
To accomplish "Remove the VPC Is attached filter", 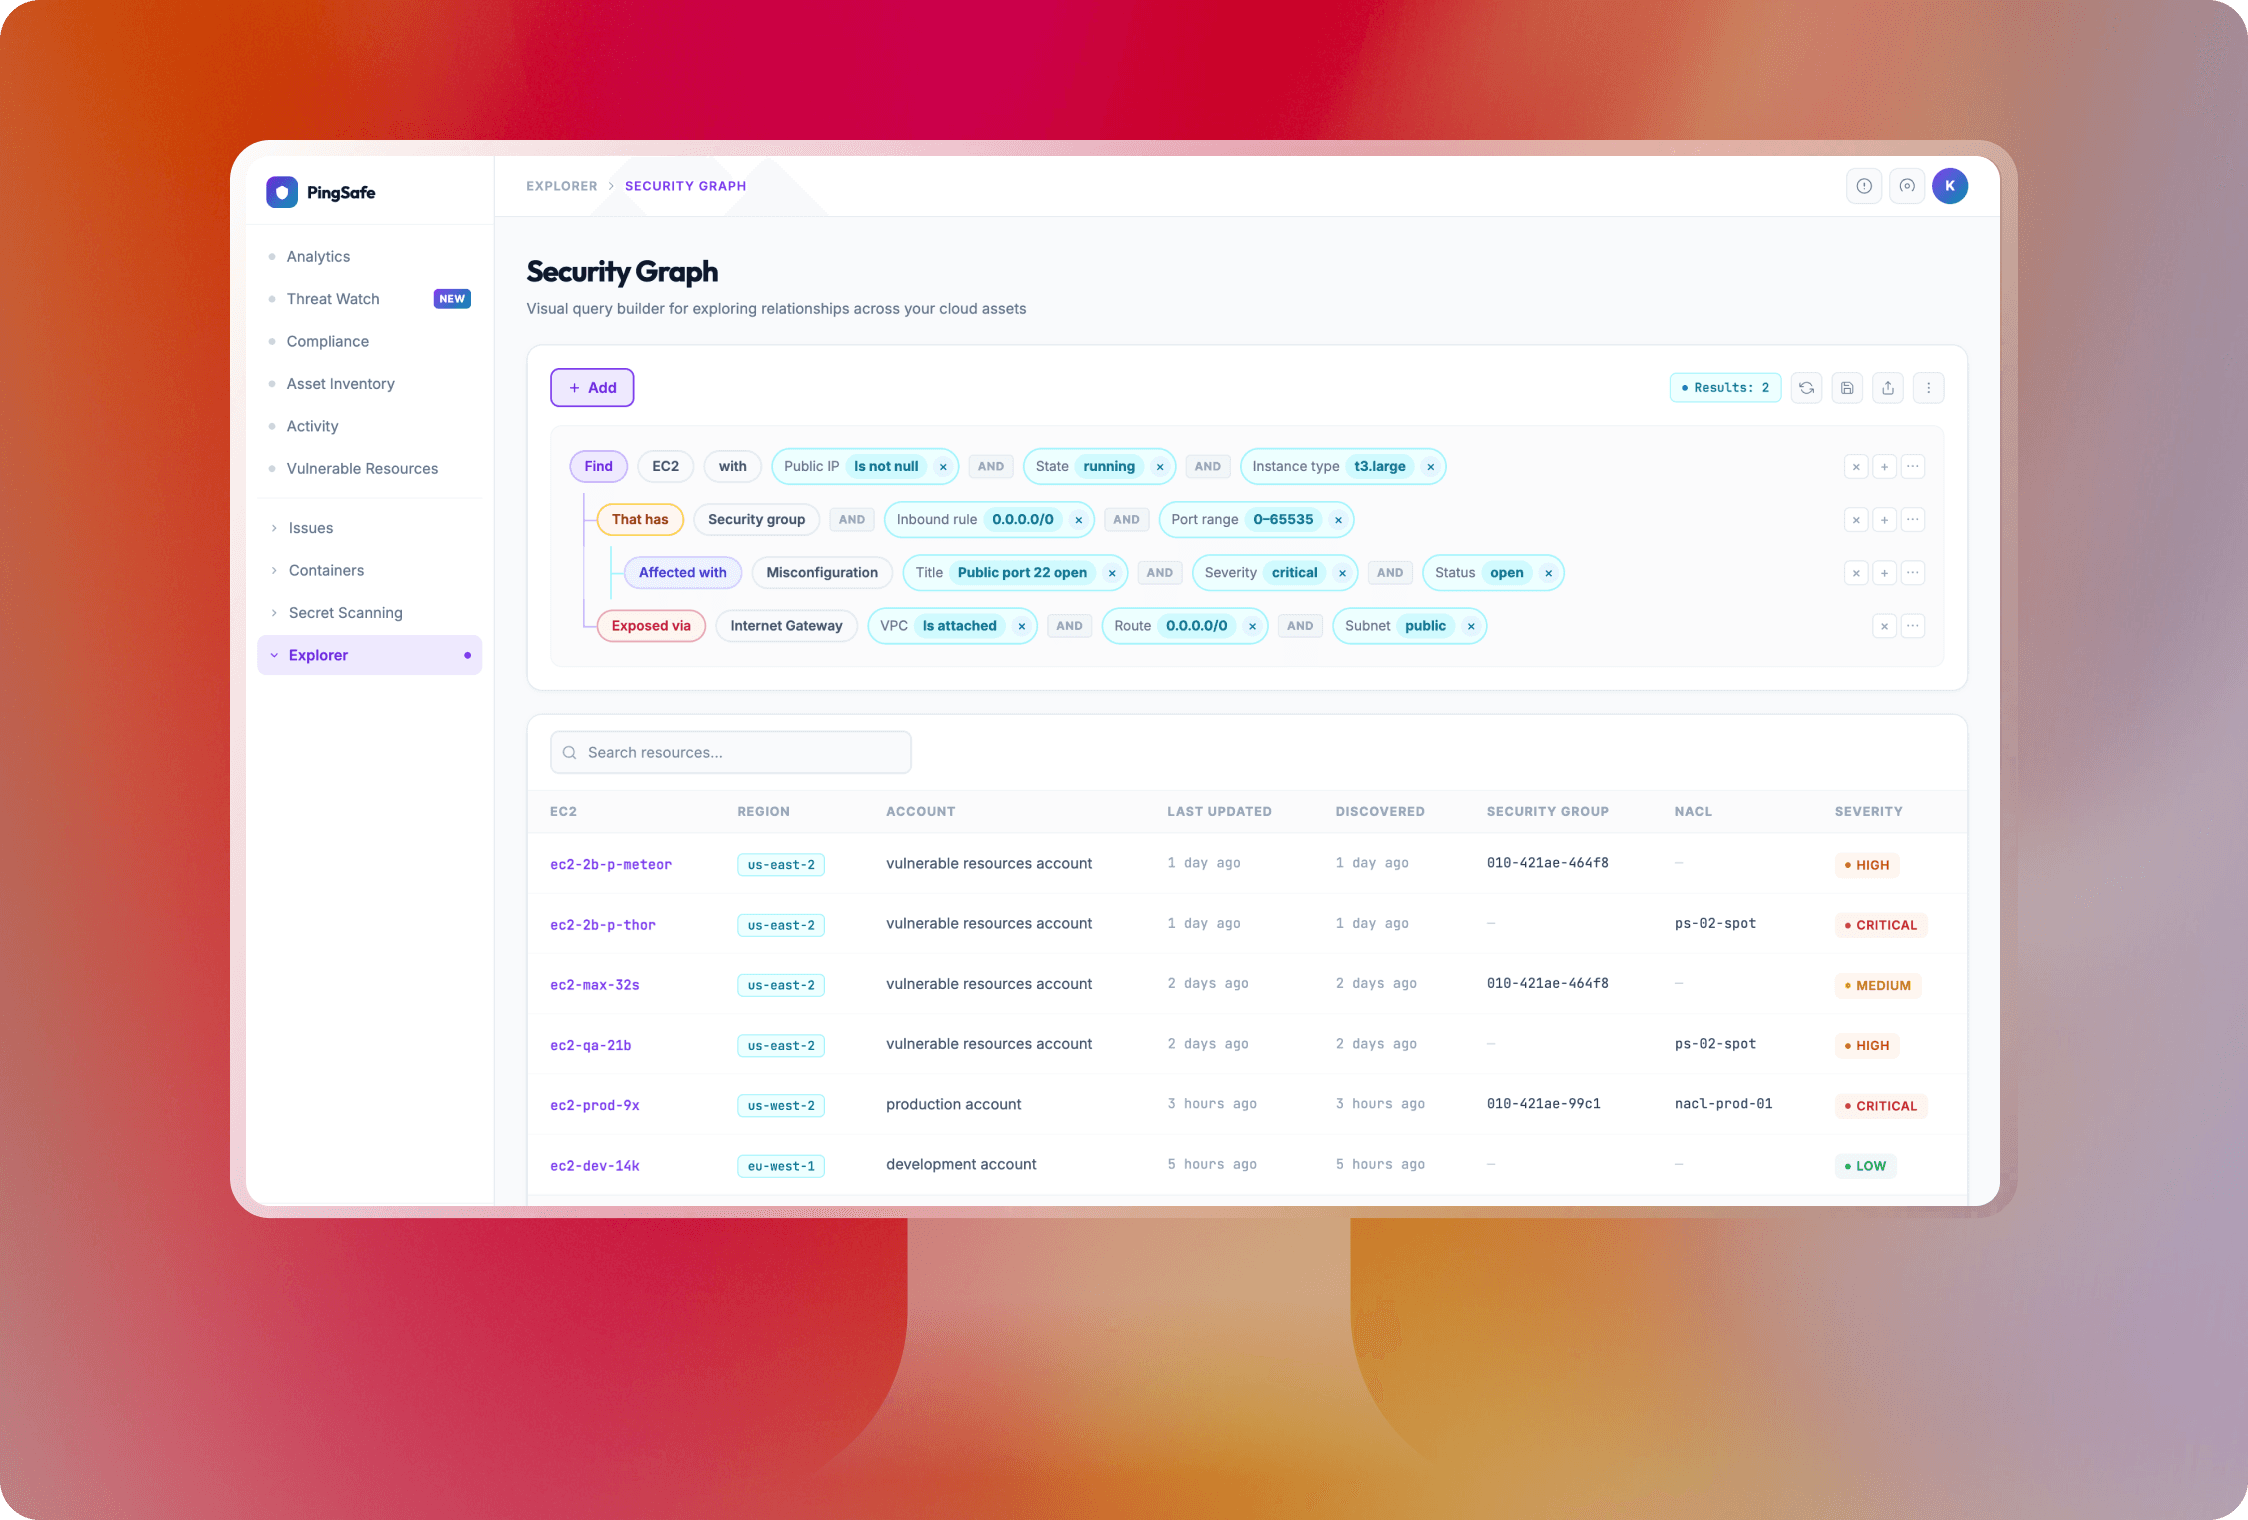I will click(1022, 626).
